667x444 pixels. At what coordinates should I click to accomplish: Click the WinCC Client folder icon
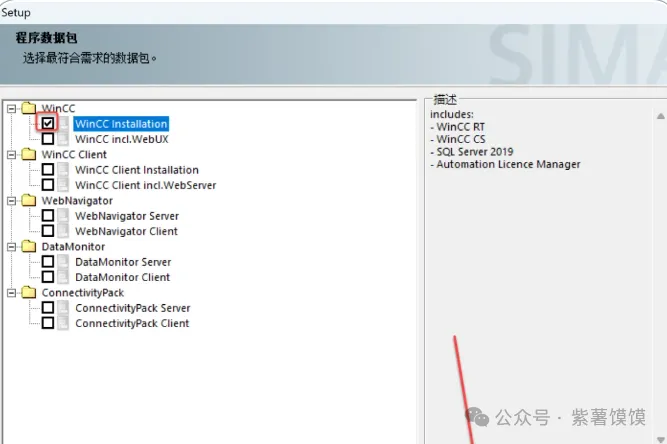(x=28, y=155)
